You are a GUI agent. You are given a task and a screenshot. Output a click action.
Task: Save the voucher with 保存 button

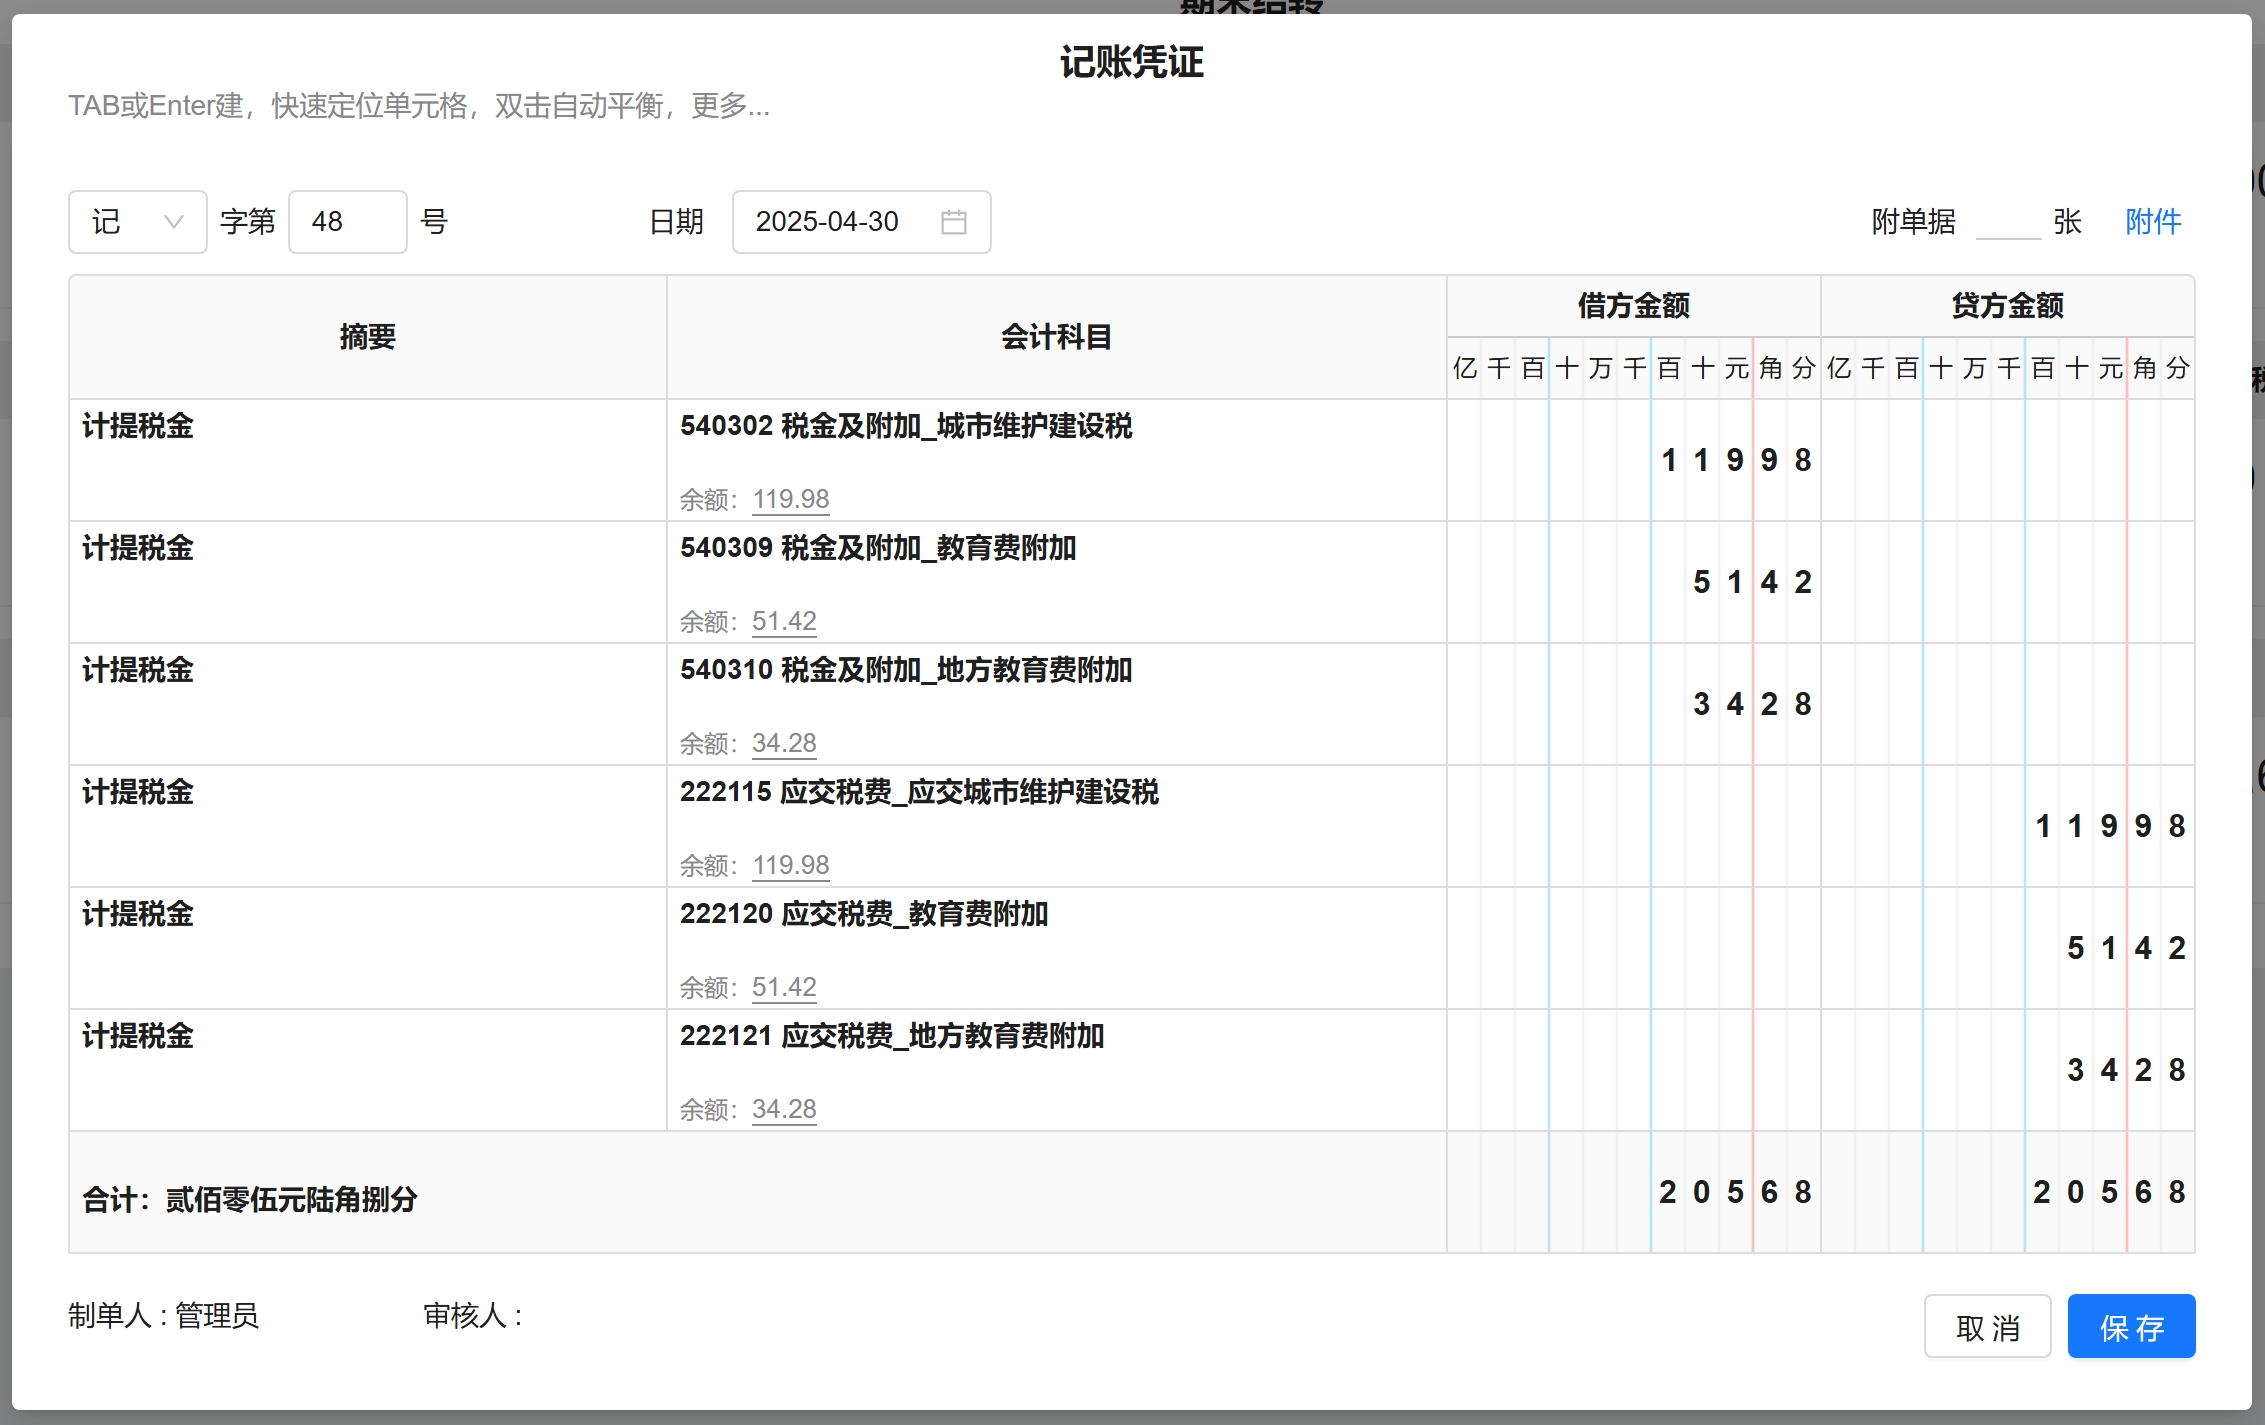tap(2130, 1327)
